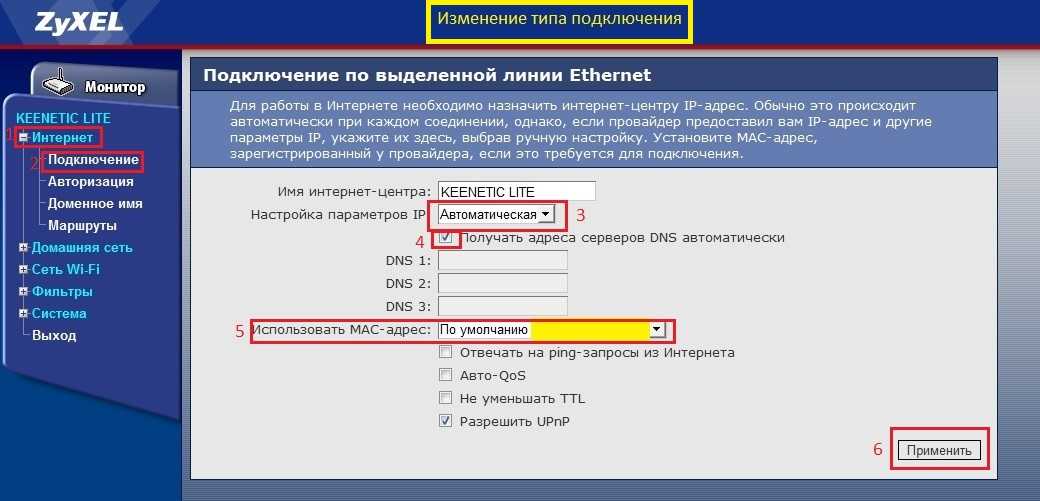The width and height of the screenshot is (1040, 501).
Task: Expand the Фильтры section
Action: [x=24, y=291]
